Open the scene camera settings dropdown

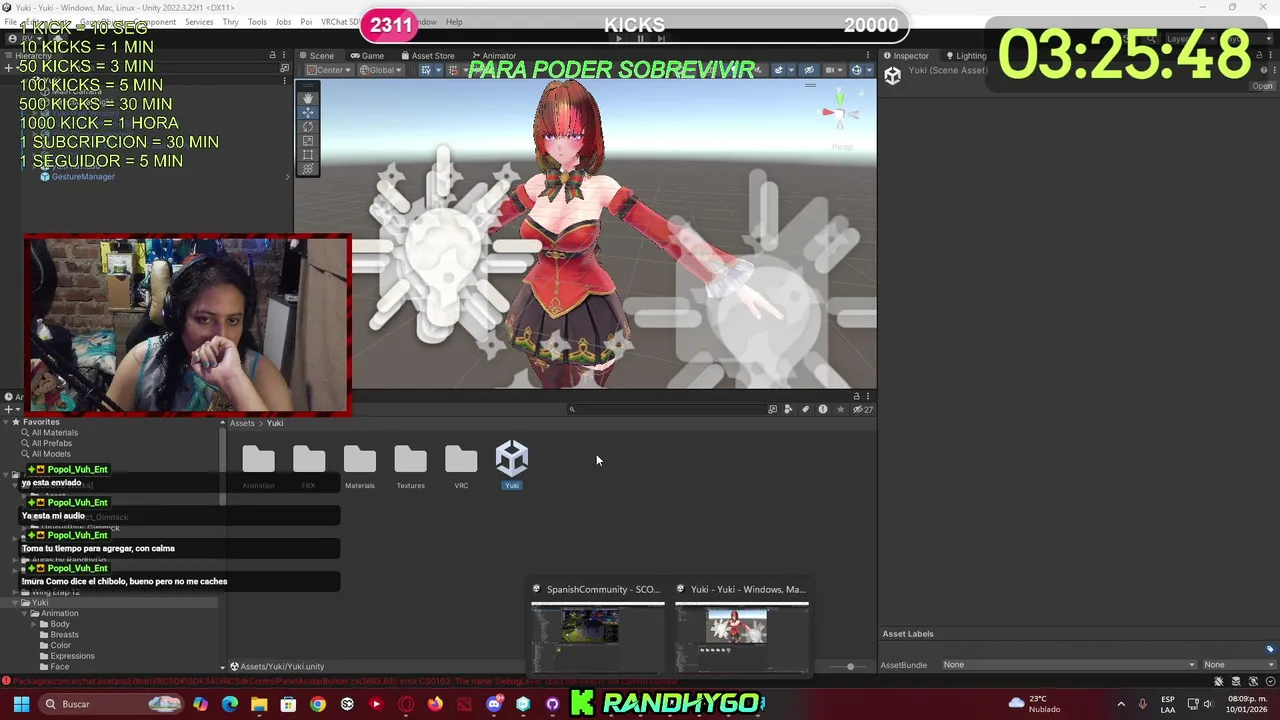pyautogui.click(x=834, y=70)
